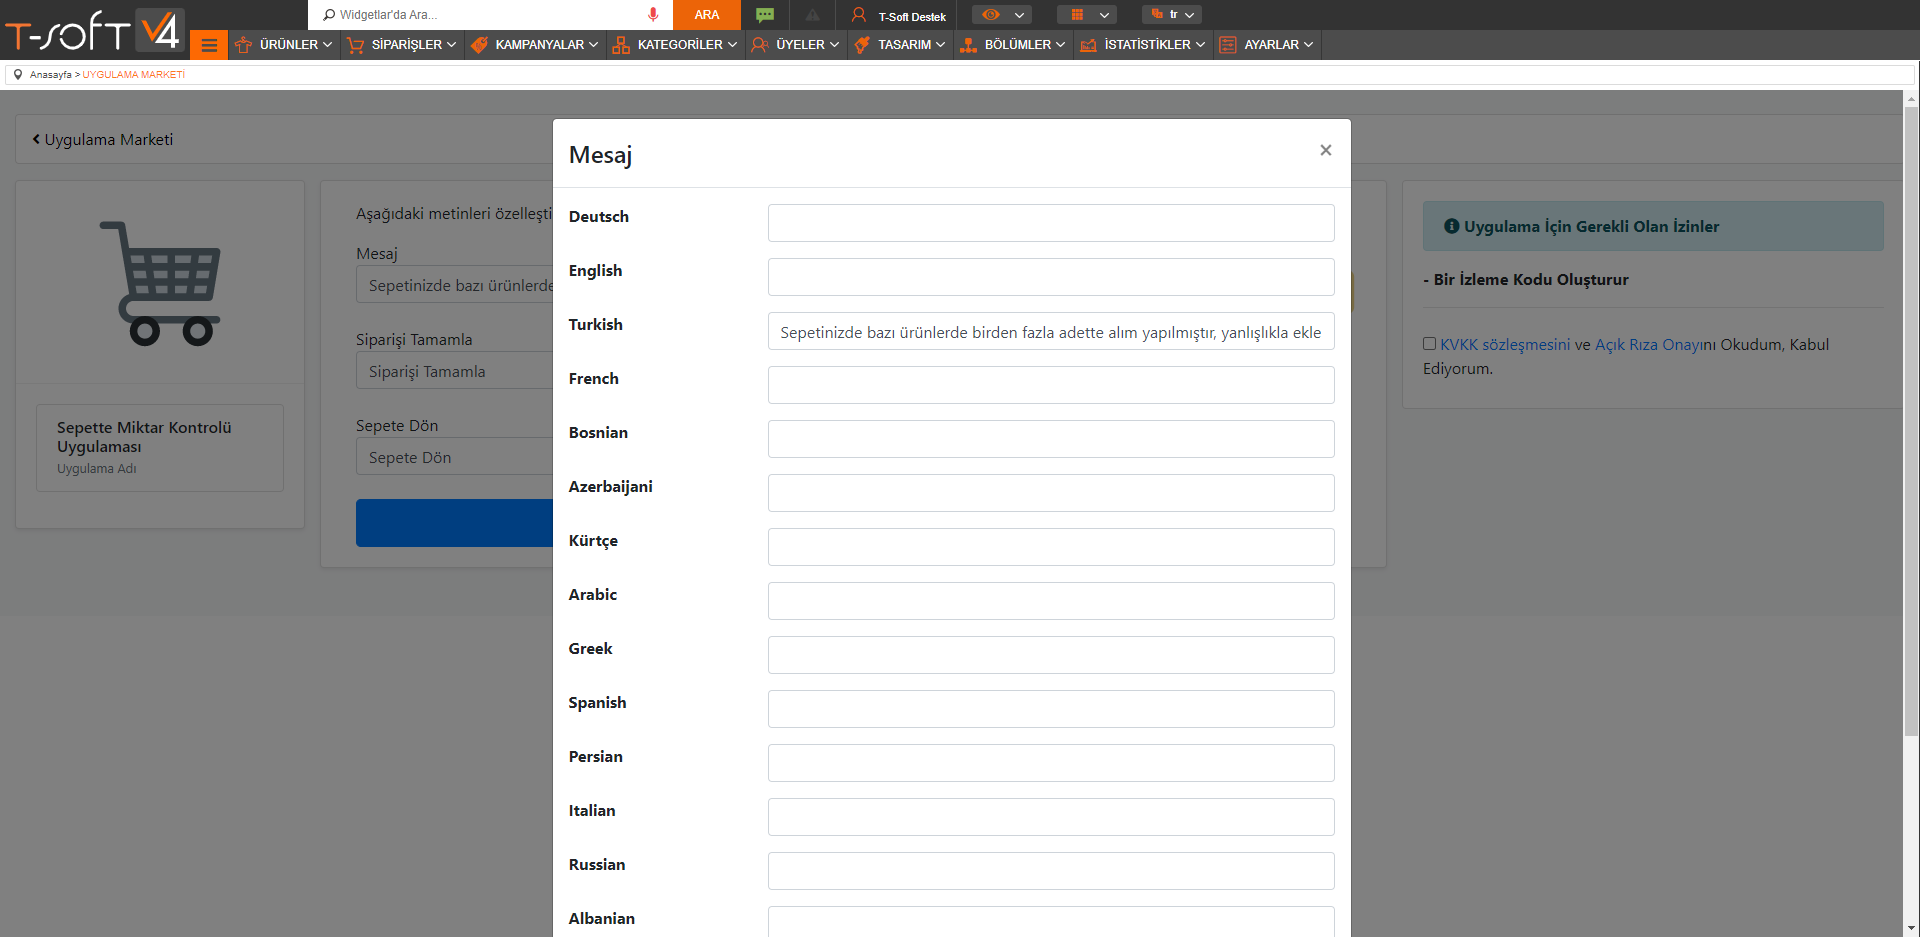Go back to Uygulama Marketi
The height and width of the screenshot is (937, 1920).
[x=102, y=140]
